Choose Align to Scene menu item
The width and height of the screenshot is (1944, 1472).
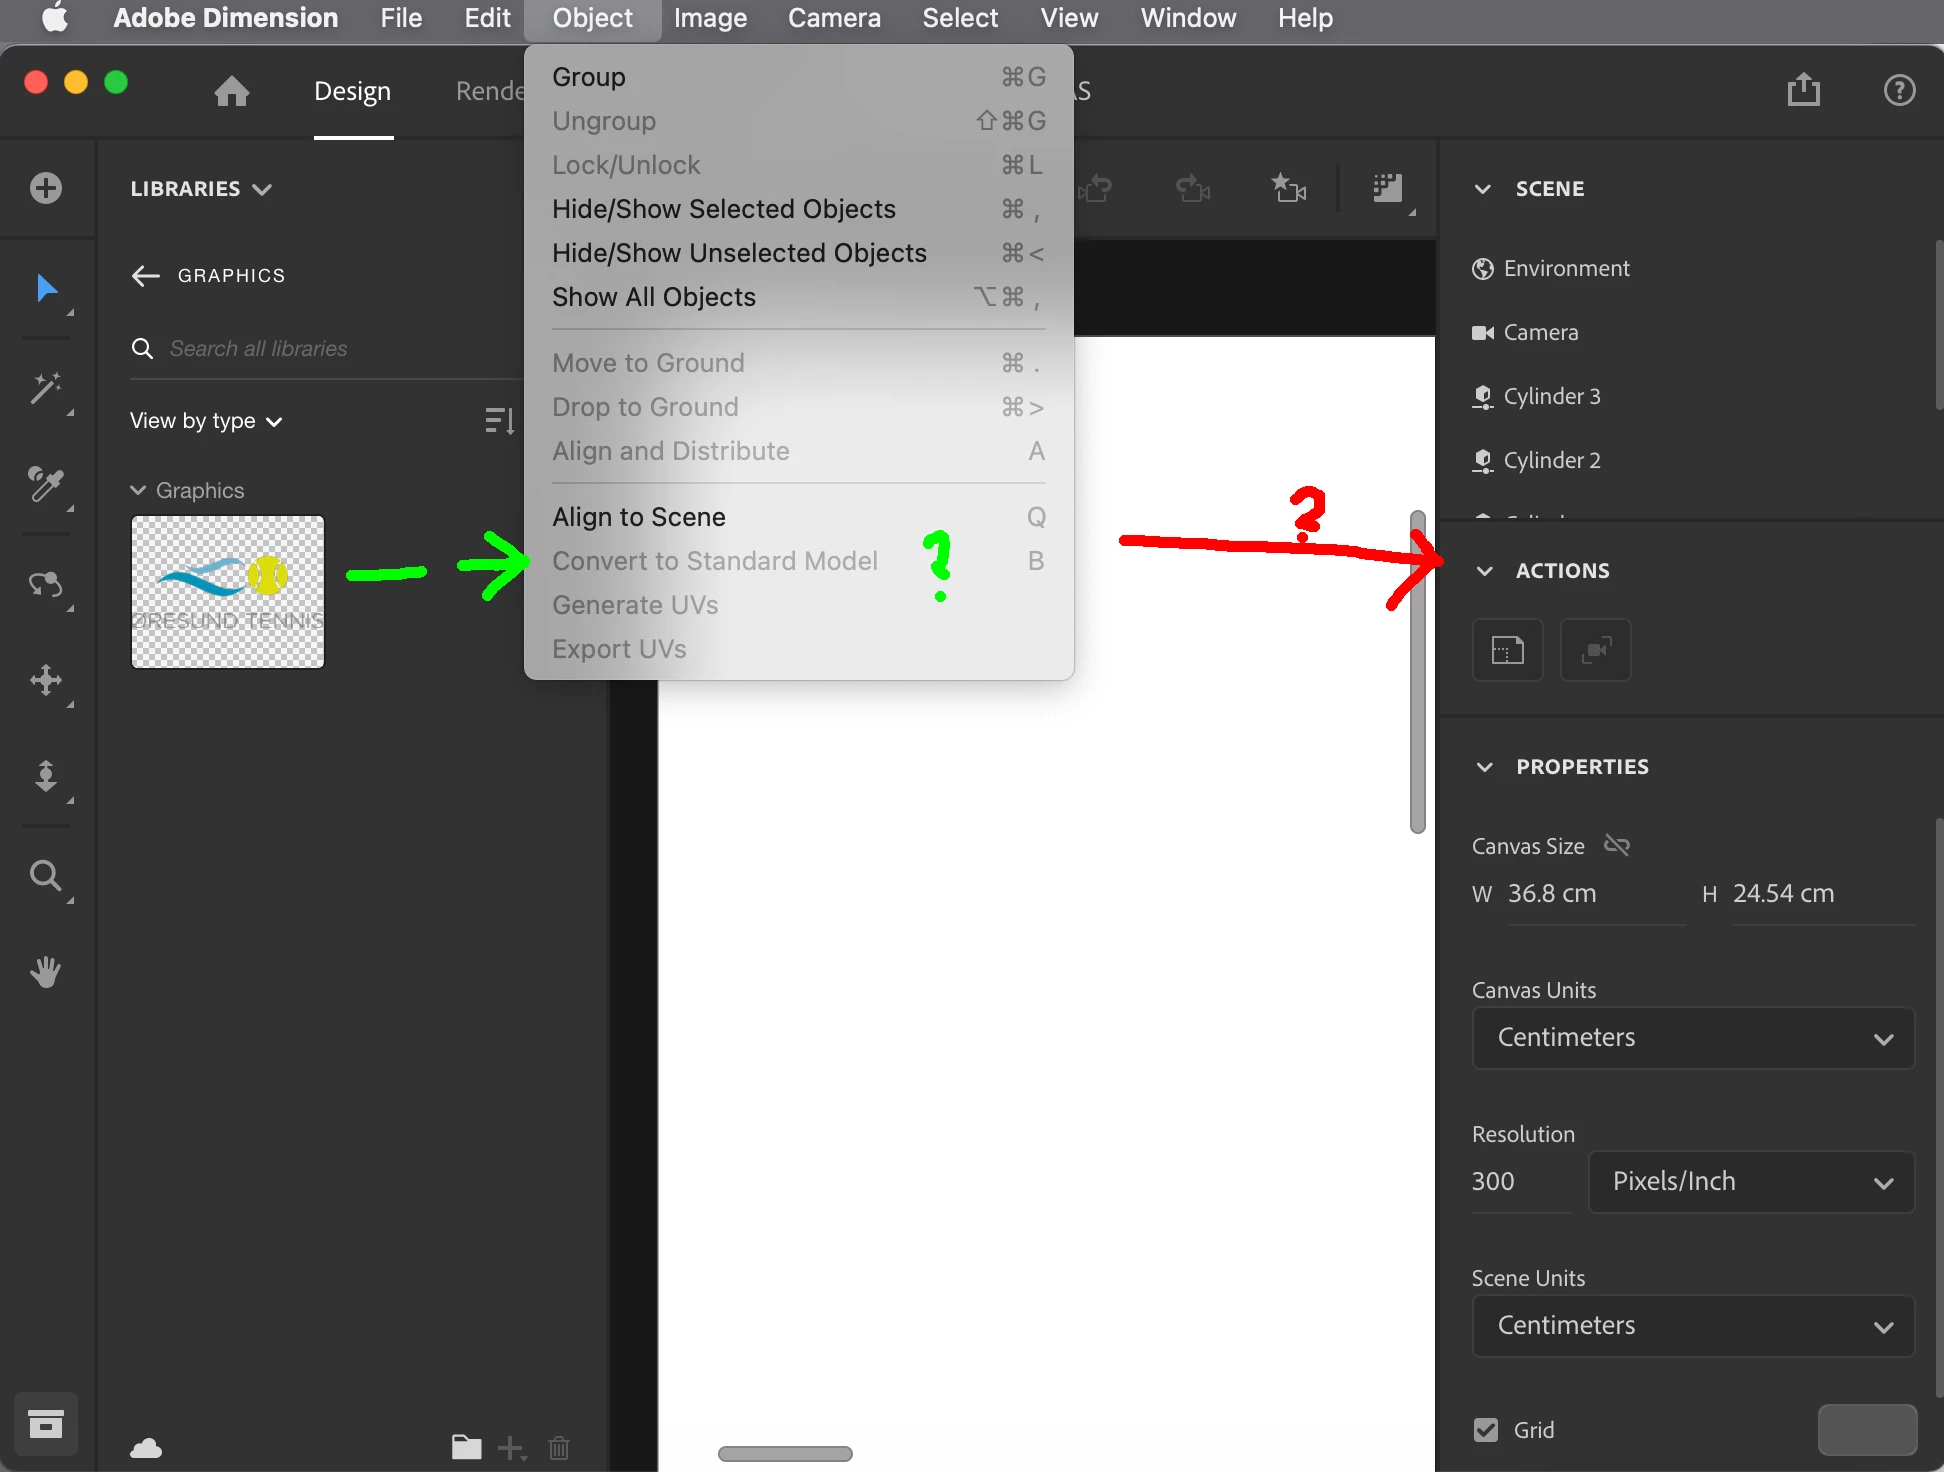[639, 517]
